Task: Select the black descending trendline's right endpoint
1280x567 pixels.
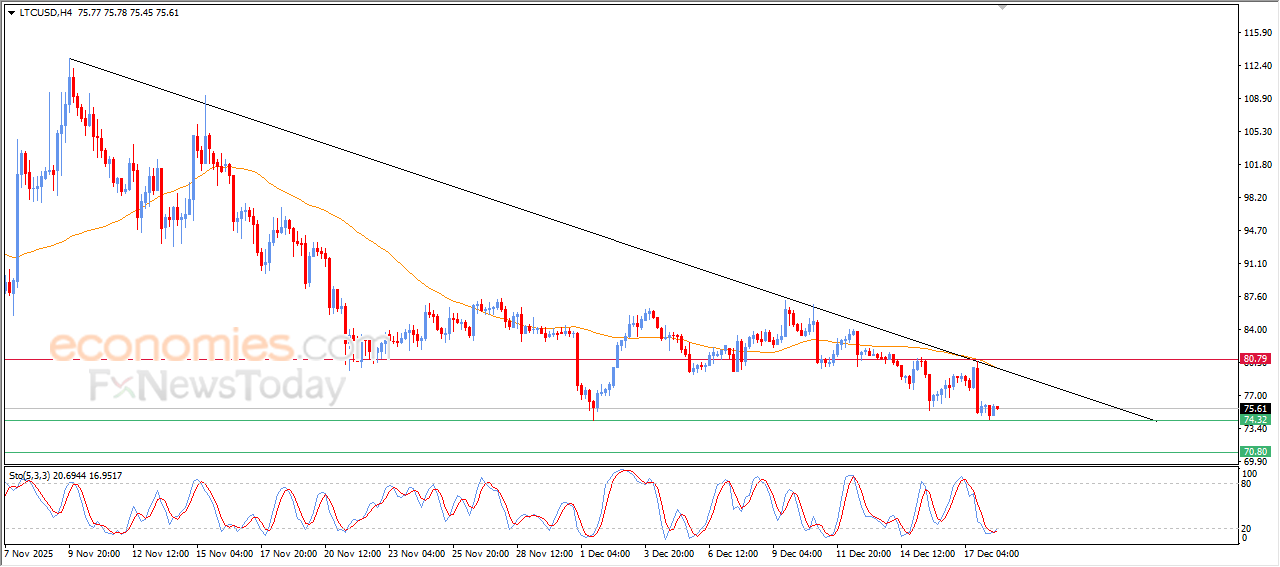Action: [x=1157, y=421]
